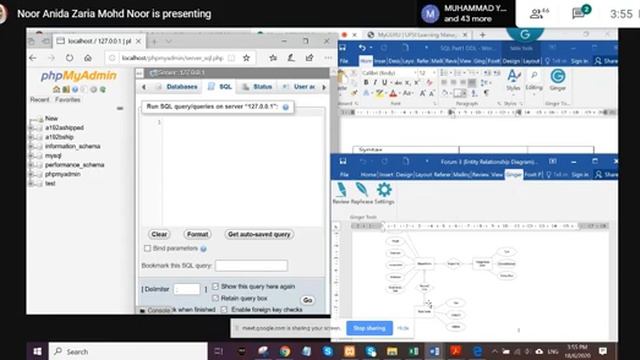The width and height of the screenshot is (640, 360).
Task: Open phpMyAdmin home icon in sidebar
Action: tap(56, 89)
